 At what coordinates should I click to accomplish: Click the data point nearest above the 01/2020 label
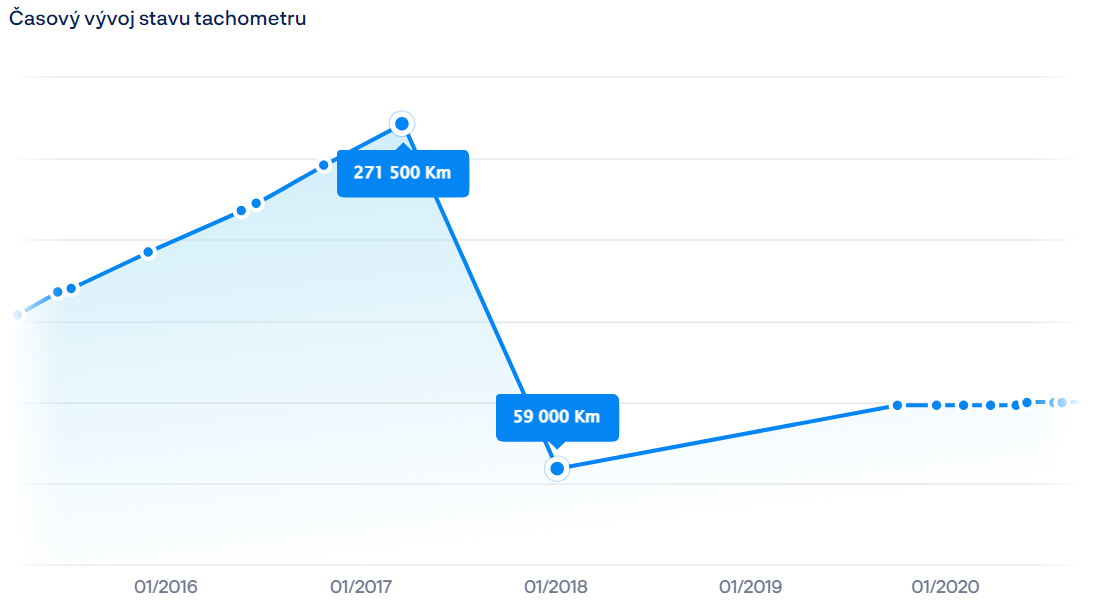[x=937, y=405]
